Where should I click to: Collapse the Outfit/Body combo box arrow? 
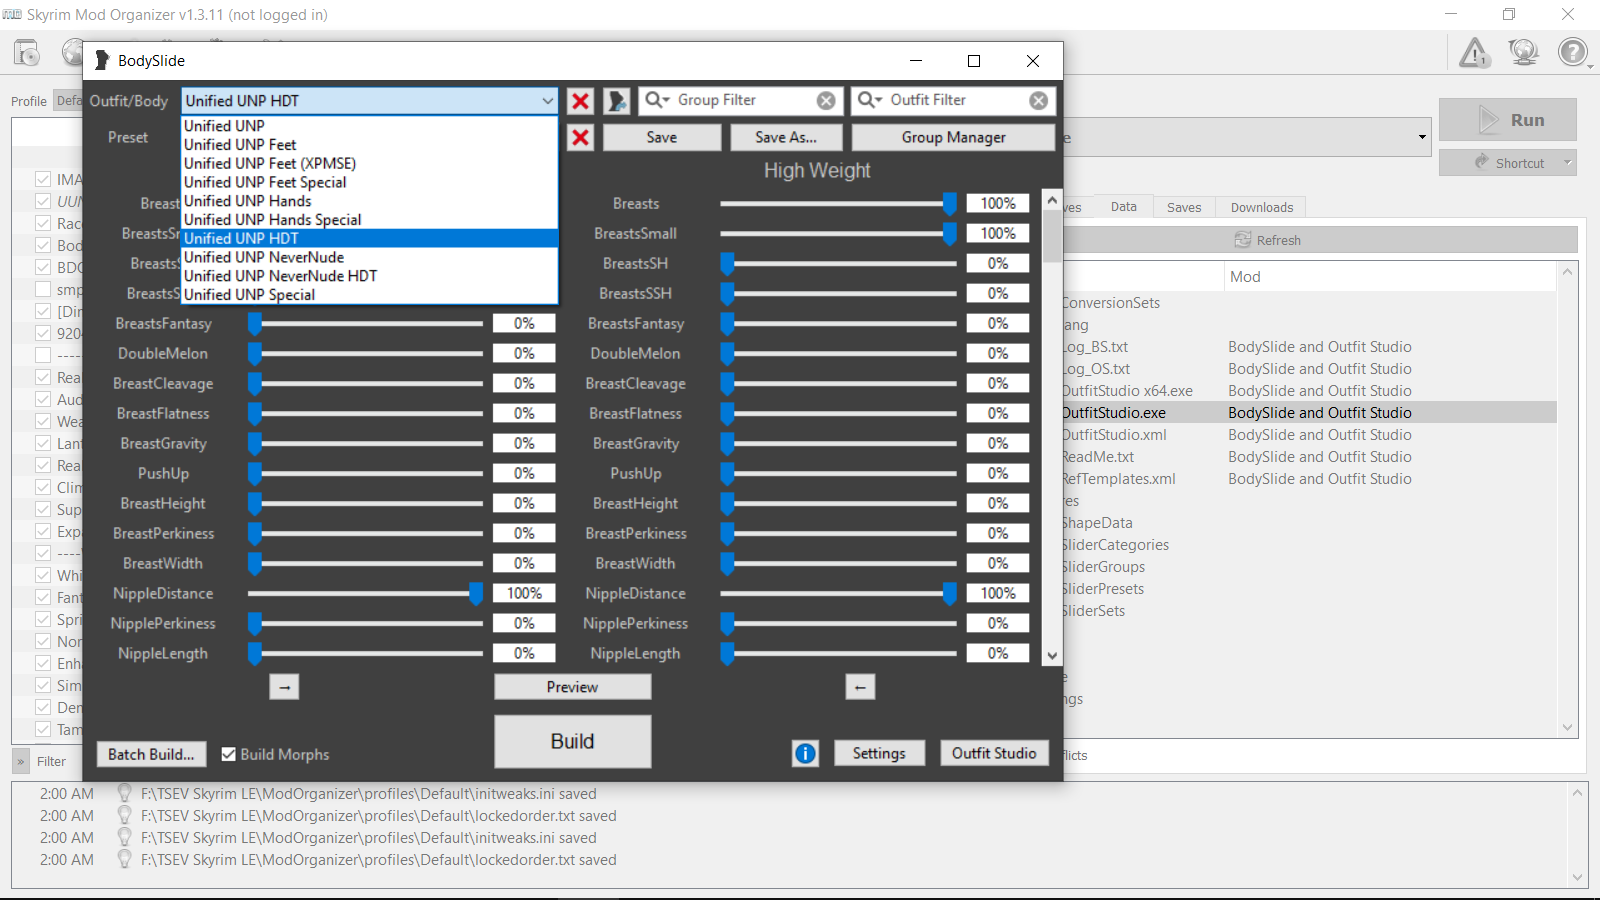(548, 101)
